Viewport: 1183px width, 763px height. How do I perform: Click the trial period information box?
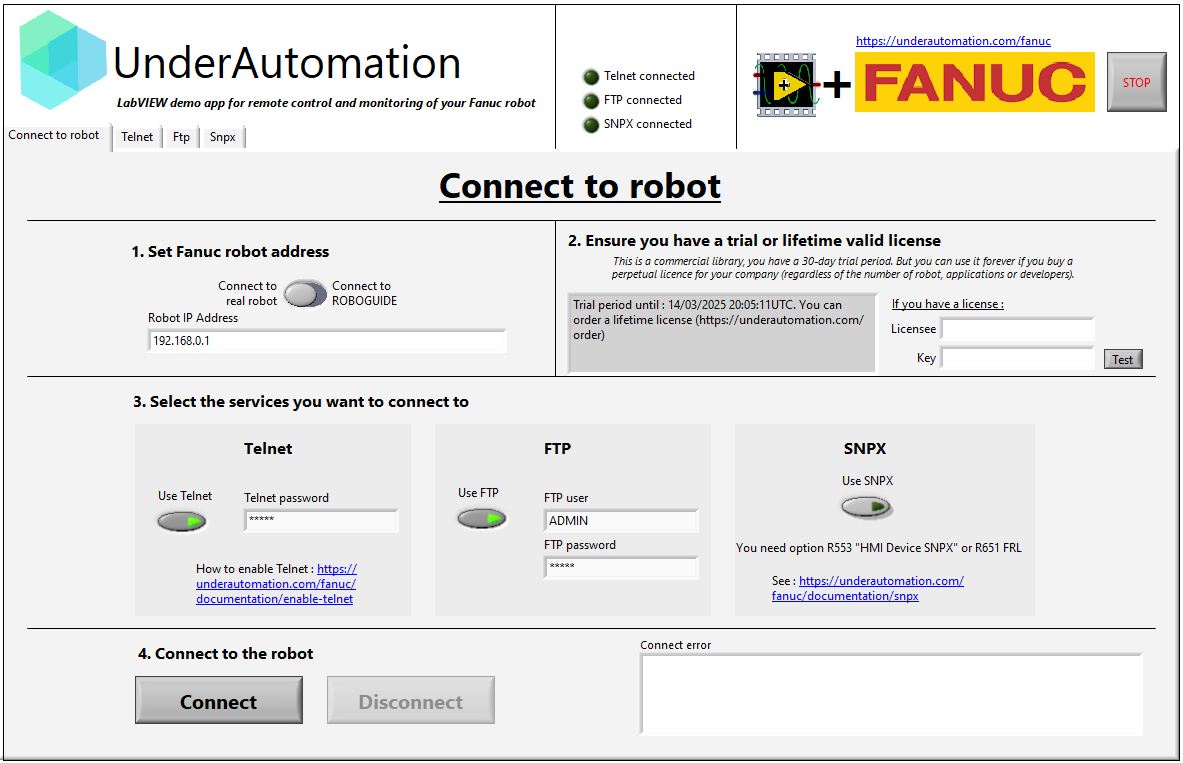coord(722,332)
